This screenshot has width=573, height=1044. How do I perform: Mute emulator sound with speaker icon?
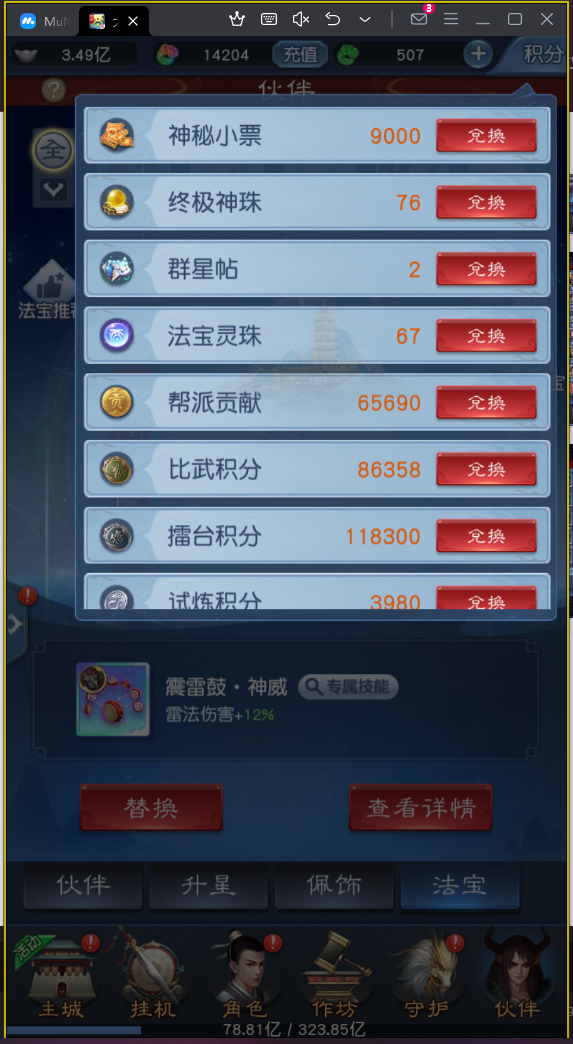coord(301,19)
